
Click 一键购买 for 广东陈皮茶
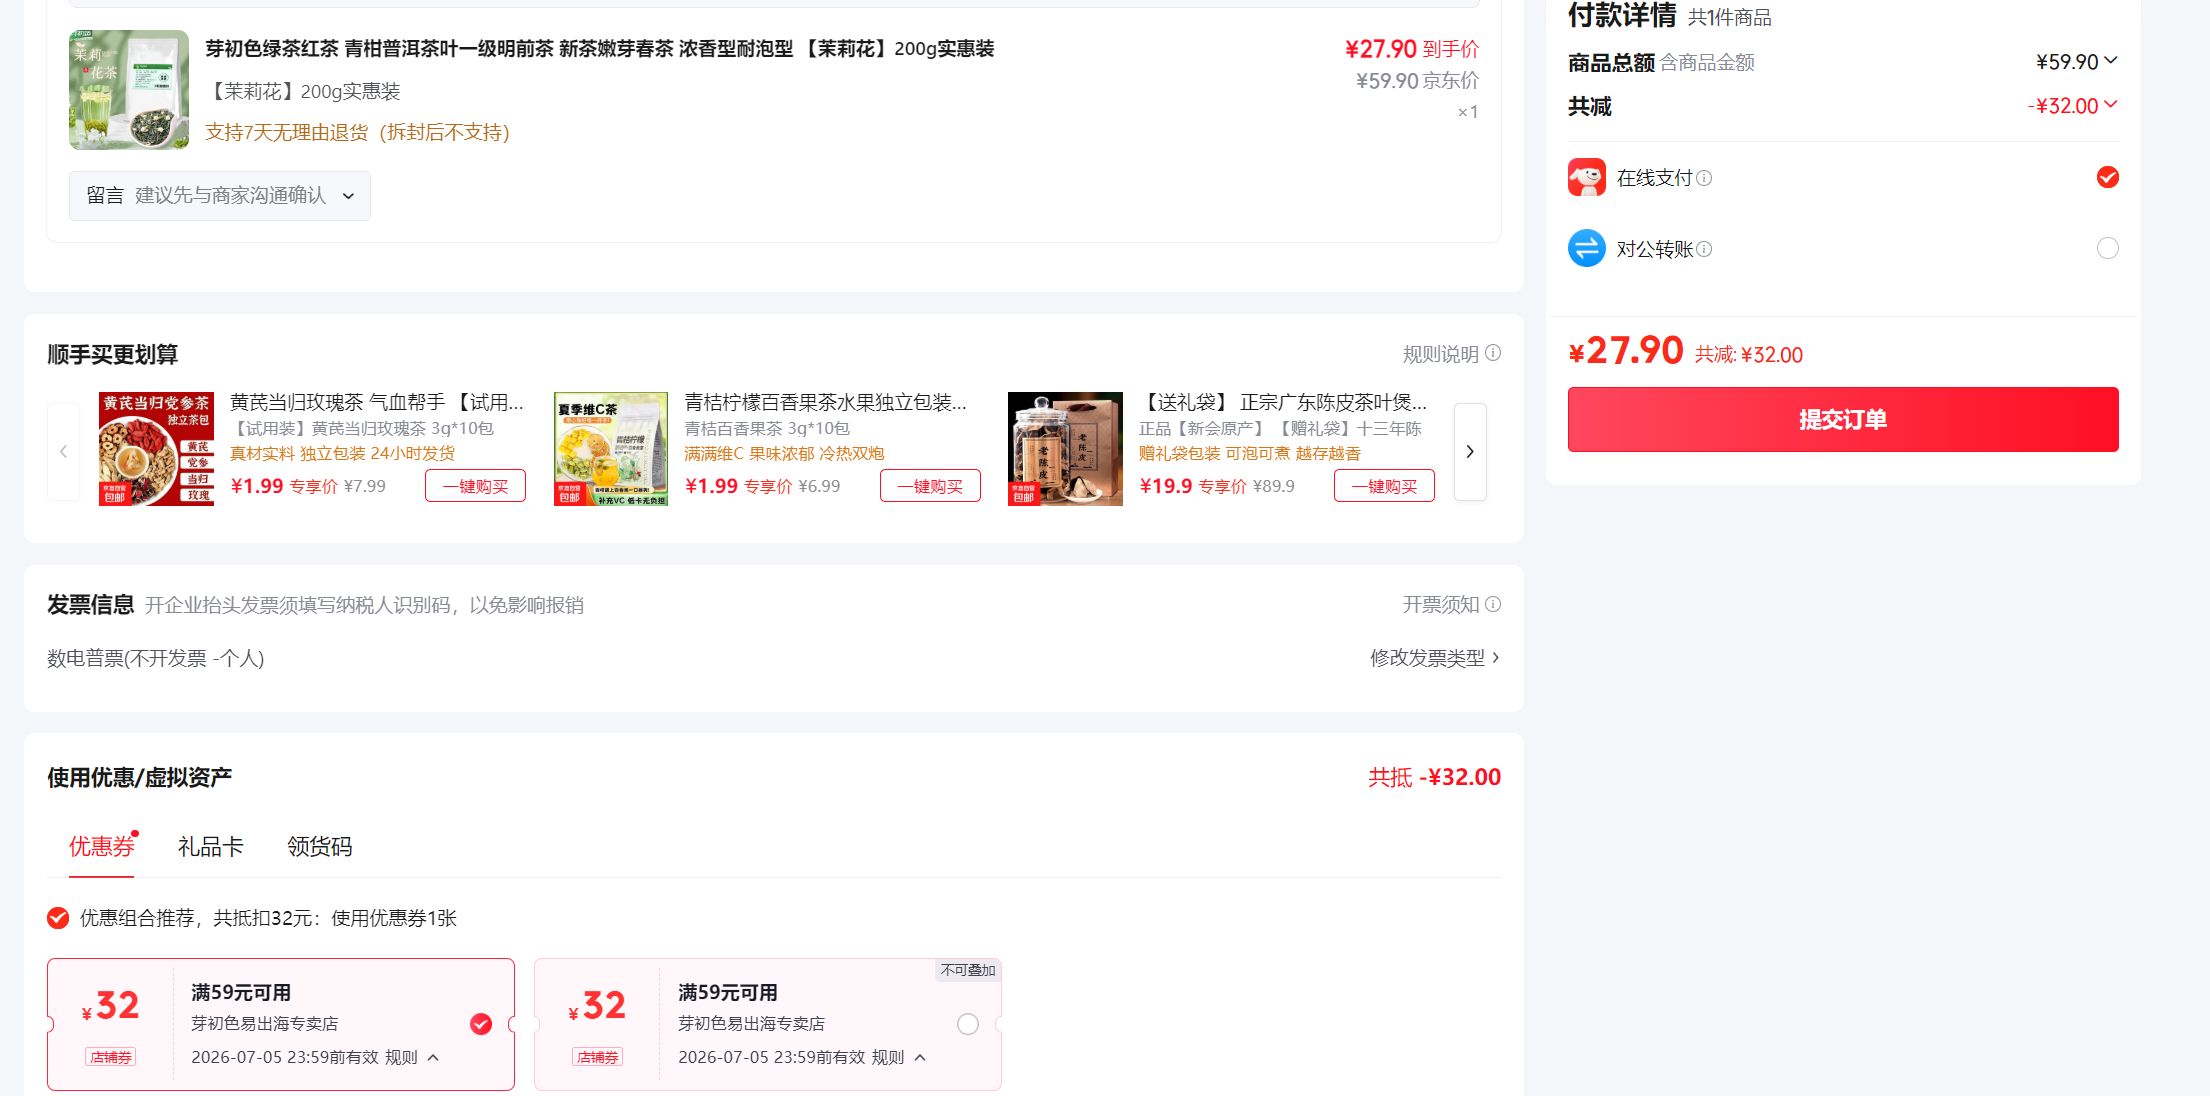pyautogui.click(x=1385, y=486)
